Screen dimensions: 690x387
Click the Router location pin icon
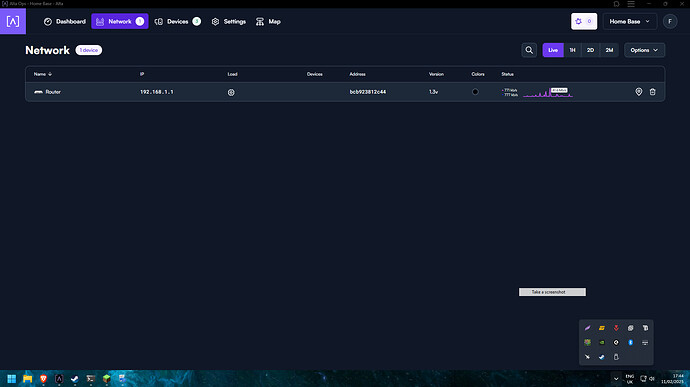tap(639, 92)
